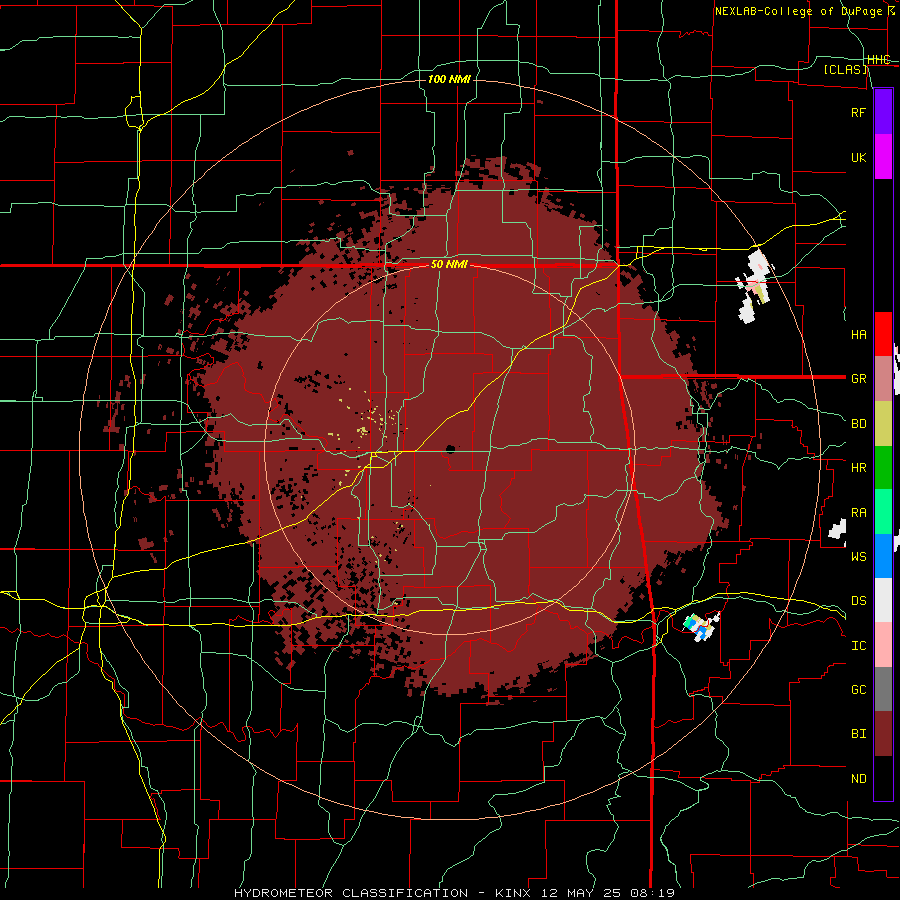Image resolution: width=900 pixels, height=900 pixels.
Task: Click the BD legend label
Action: (x=858, y=424)
